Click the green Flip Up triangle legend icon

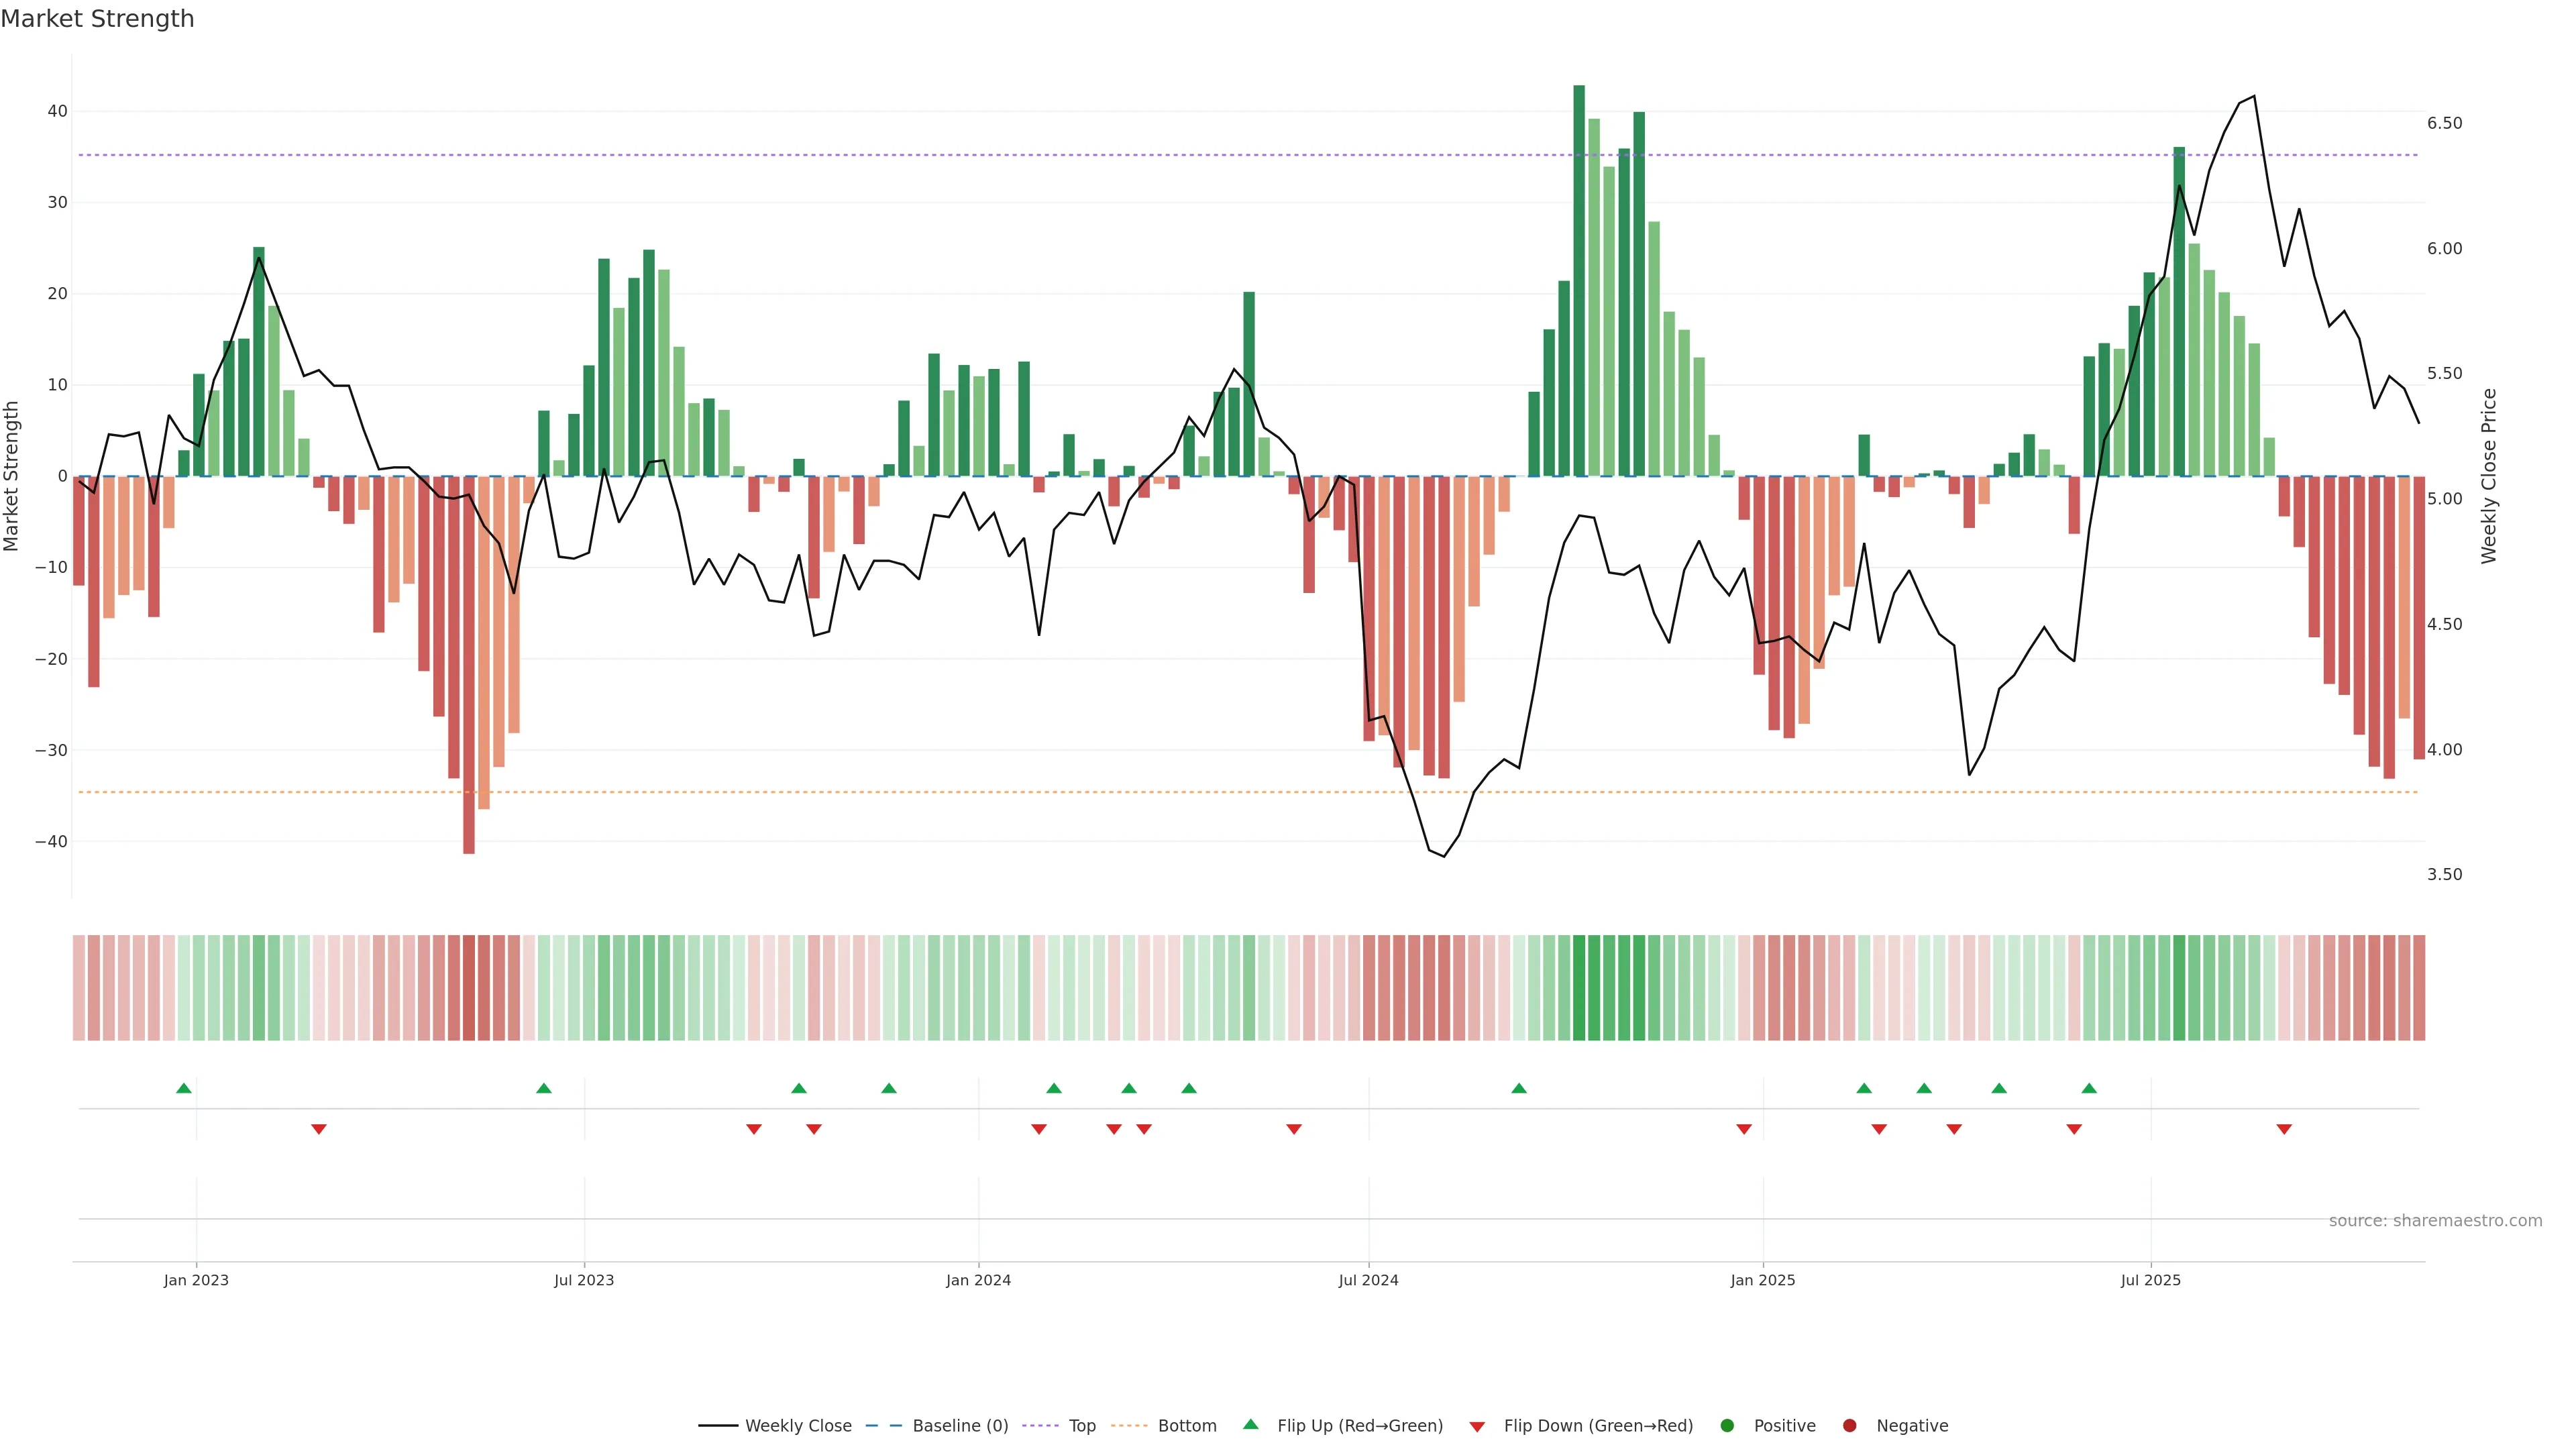pos(1250,1424)
